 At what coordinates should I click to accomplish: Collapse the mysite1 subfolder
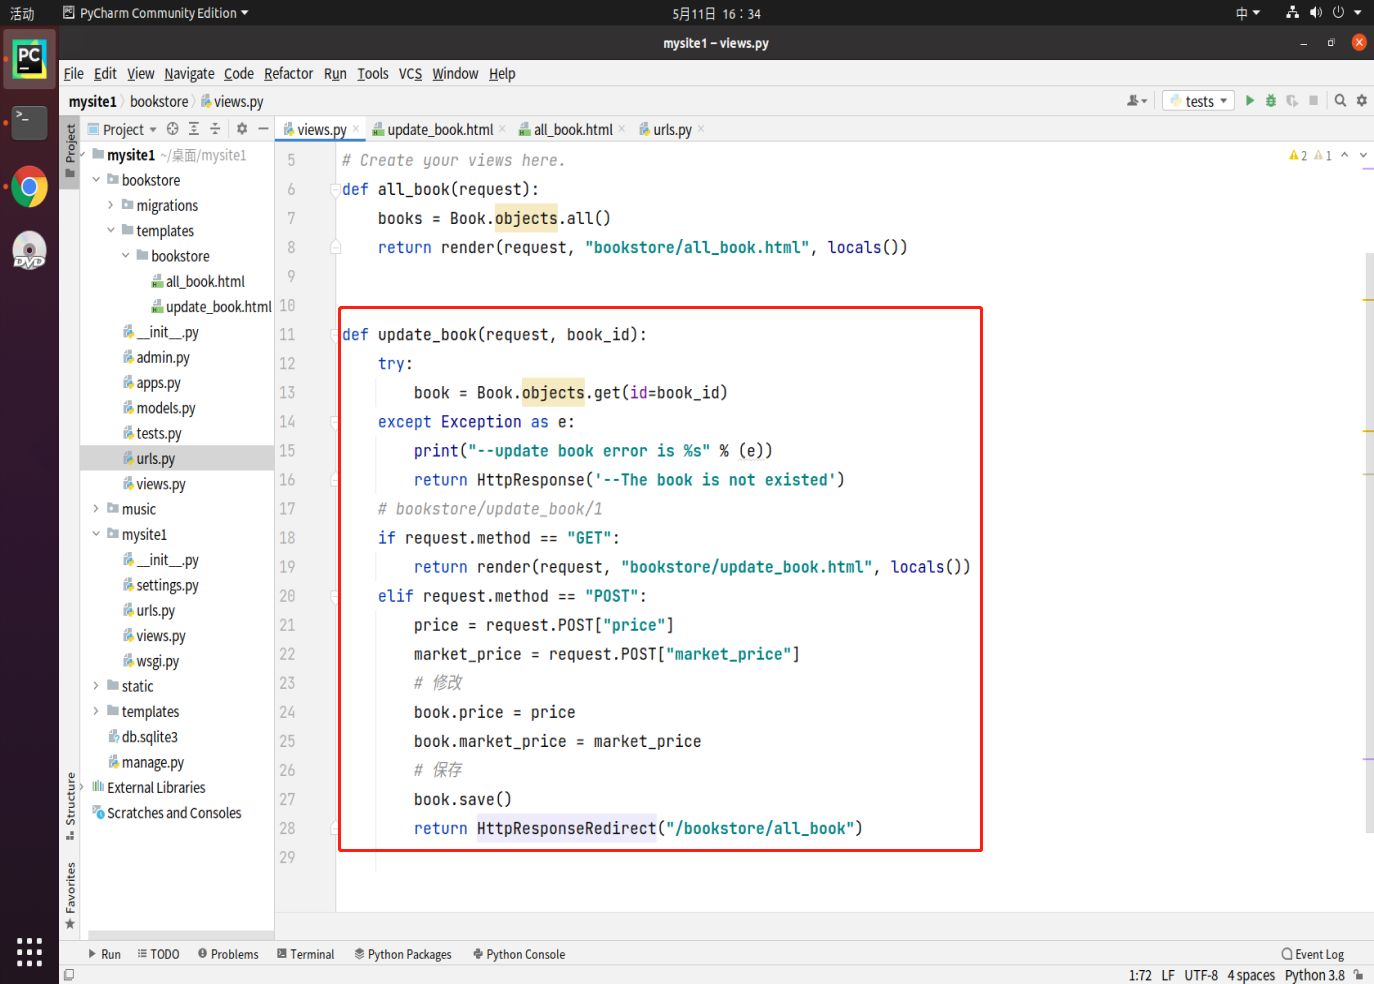96,534
